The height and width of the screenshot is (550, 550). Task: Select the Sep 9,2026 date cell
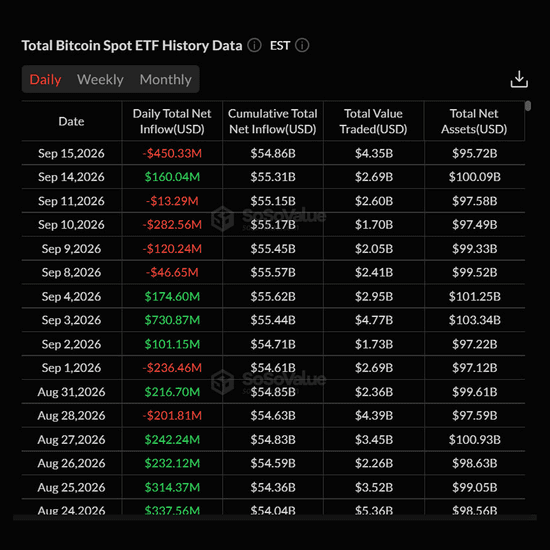click(71, 249)
